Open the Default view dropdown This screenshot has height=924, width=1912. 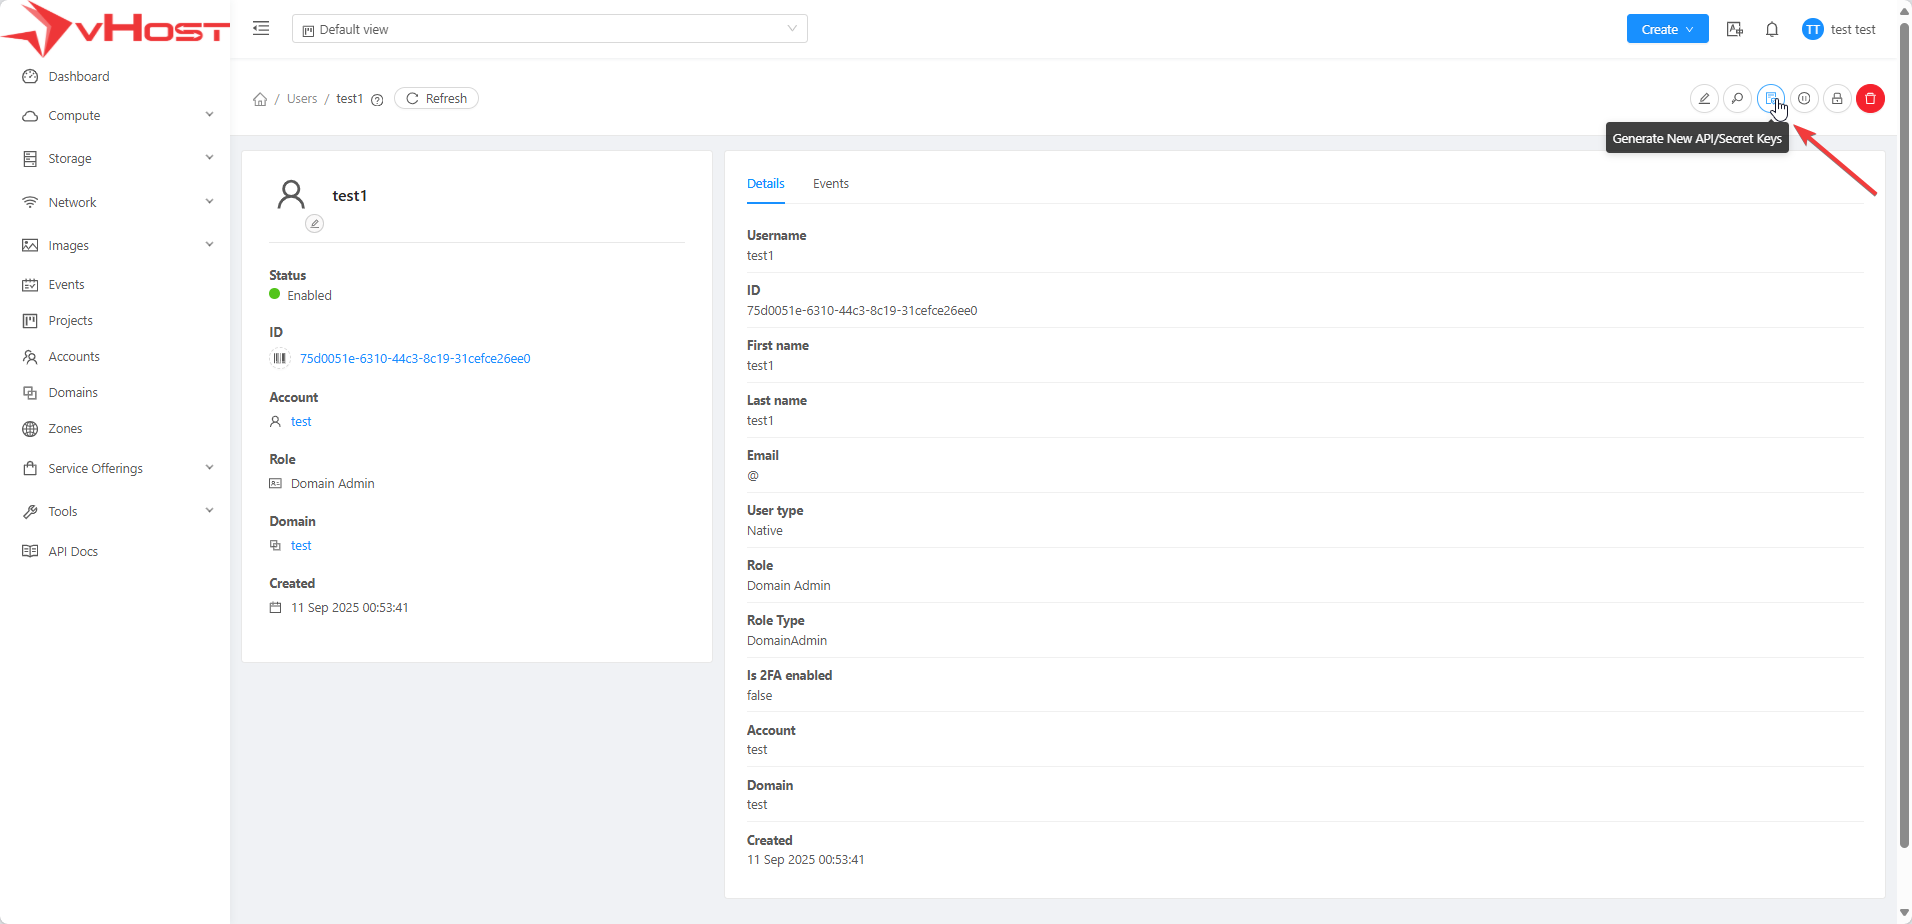[549, 29]
